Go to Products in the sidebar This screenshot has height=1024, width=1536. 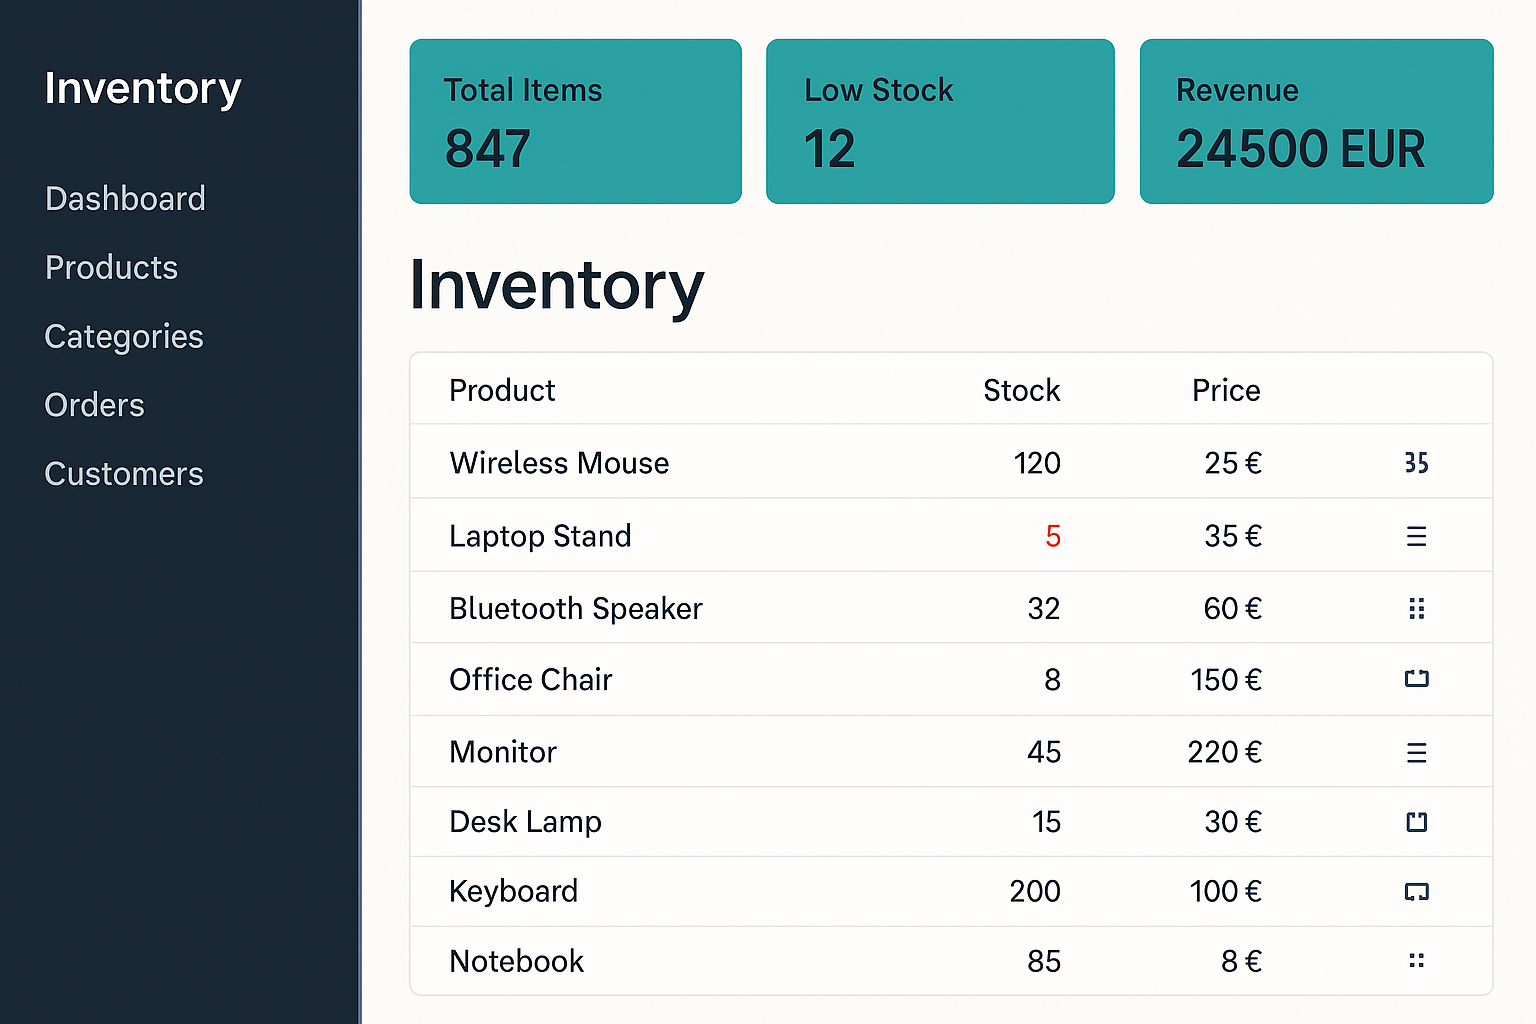(111, 268)
